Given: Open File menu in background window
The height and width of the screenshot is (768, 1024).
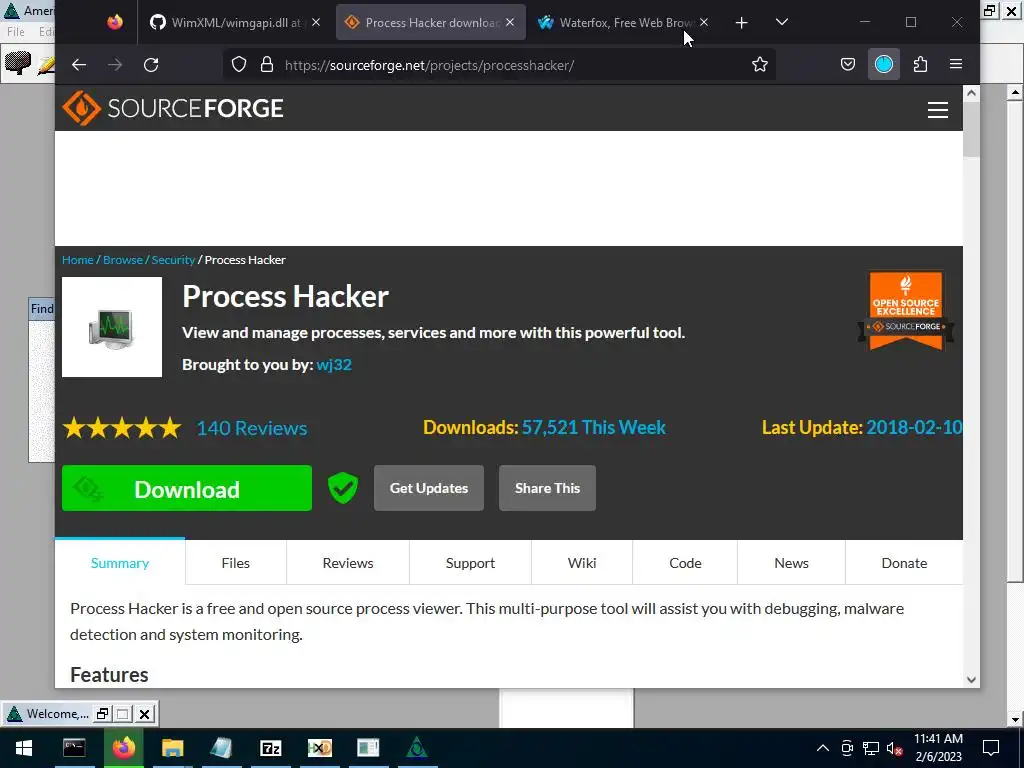Looking at the screenshot, I should pos(16,31).
